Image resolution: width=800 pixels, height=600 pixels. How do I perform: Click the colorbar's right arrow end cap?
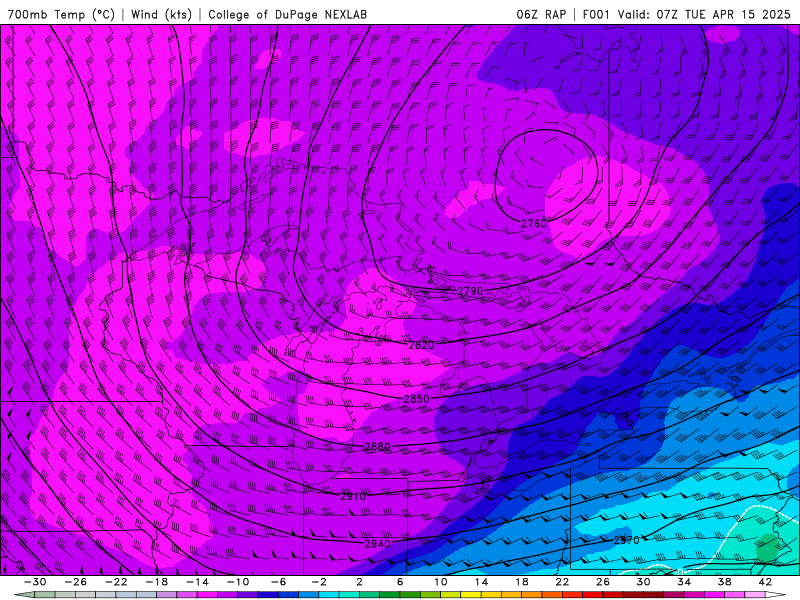click(776, 595)
